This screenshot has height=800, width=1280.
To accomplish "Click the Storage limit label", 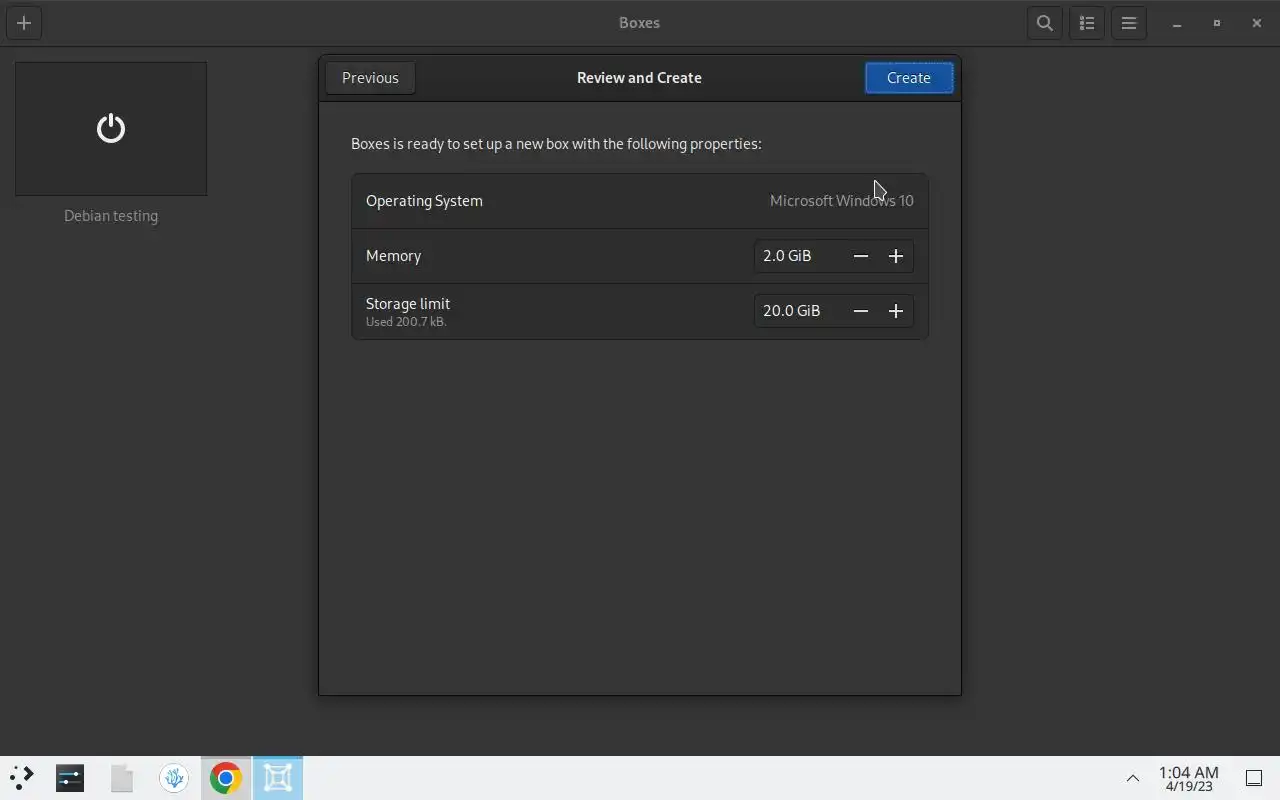I will (x=408, y=304).
